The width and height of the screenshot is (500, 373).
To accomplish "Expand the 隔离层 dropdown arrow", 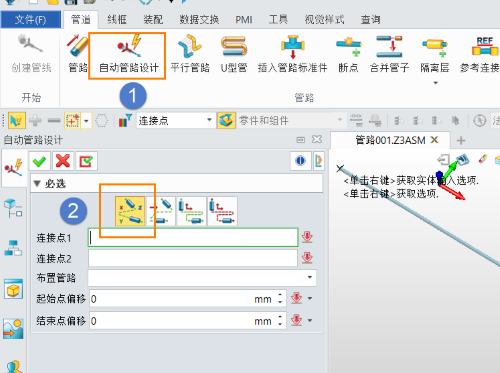I will tap(435, 83).
